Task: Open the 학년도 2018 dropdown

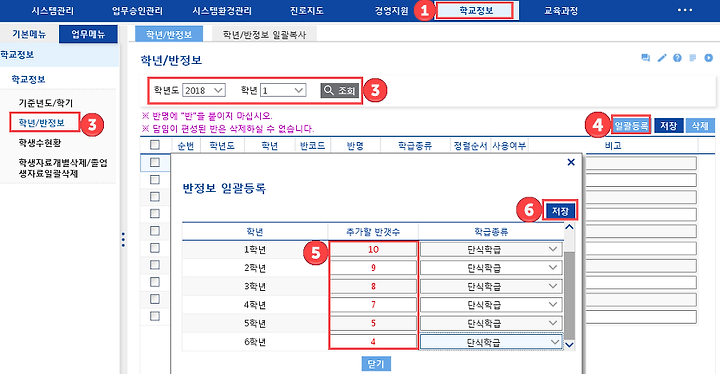Action: click(x=203, y=91)
